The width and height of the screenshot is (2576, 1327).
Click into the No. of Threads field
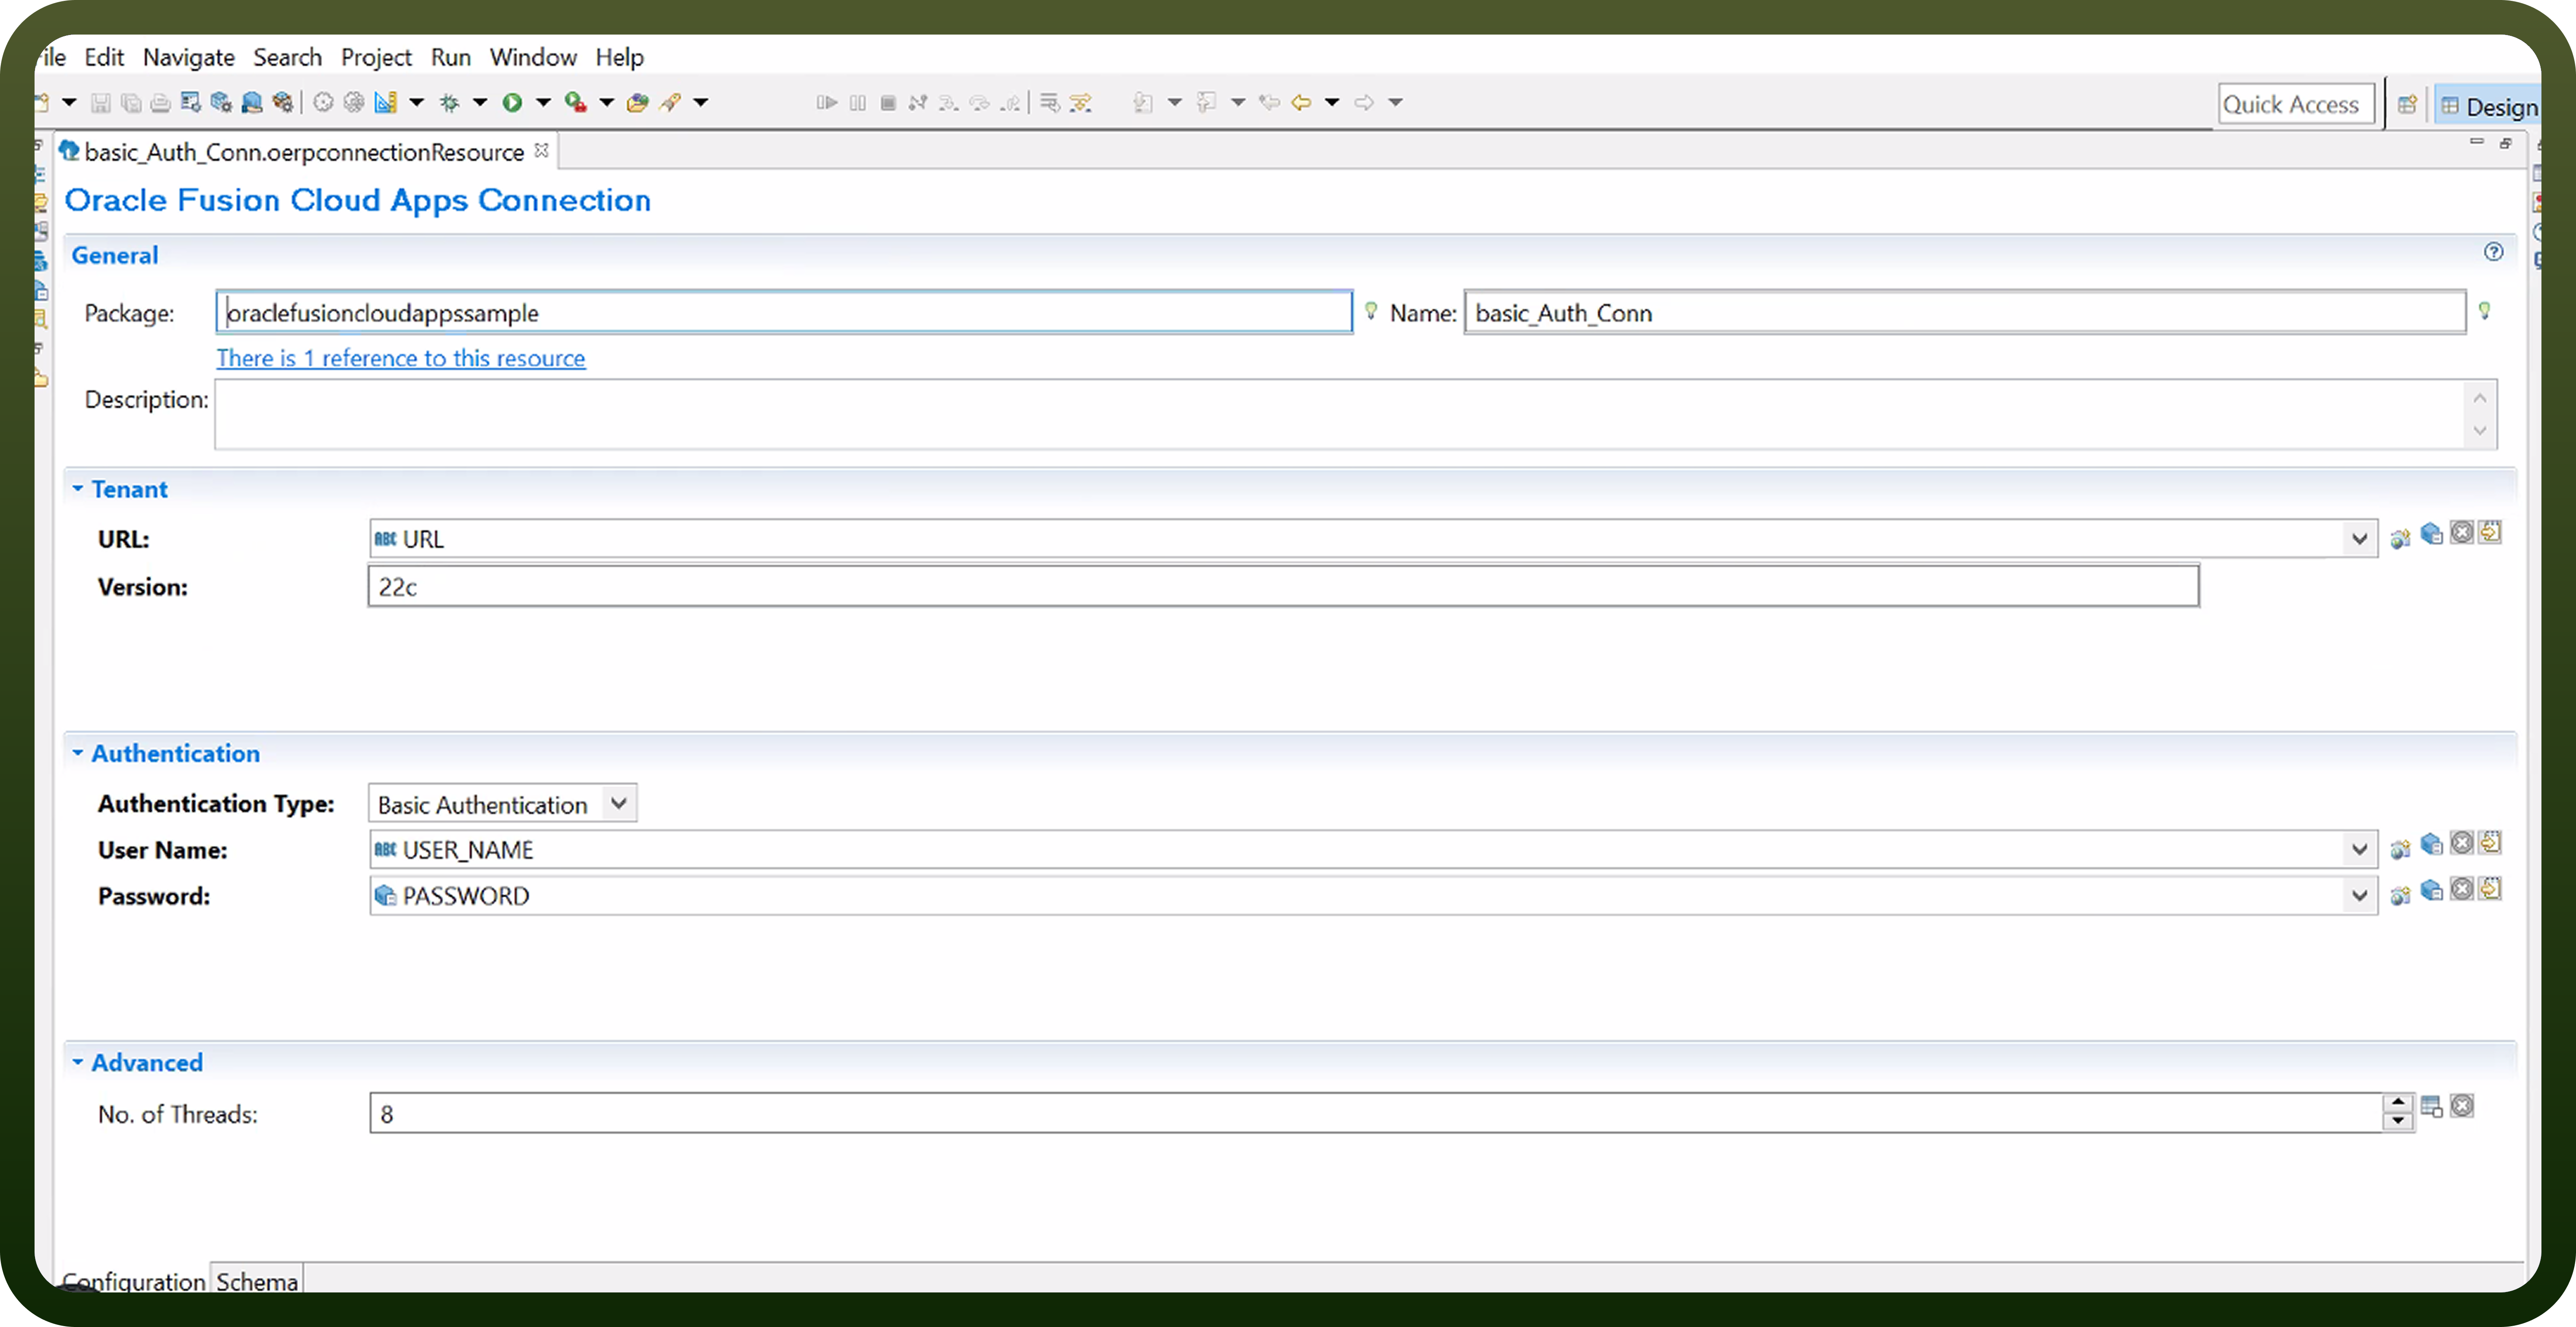click(x=1376, y=1113)
